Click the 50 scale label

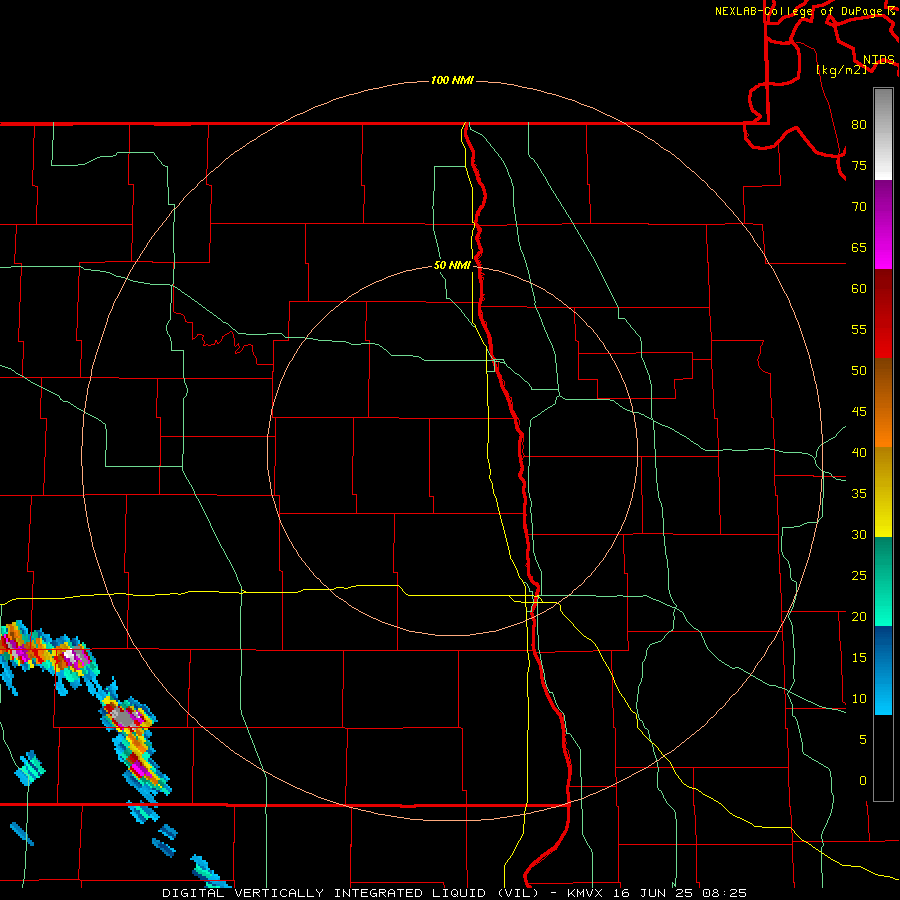pyautogui.click(x=859, y=371)
